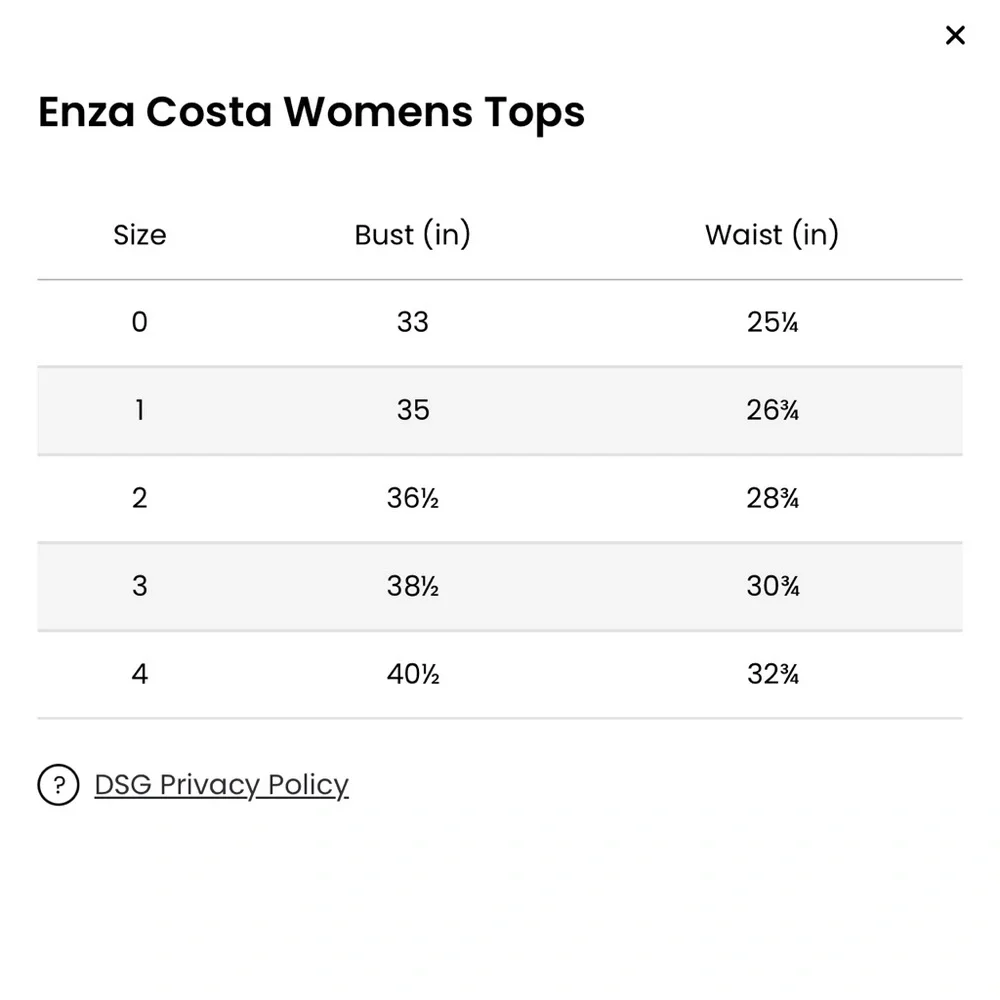
Task: Click the bust value 36½
Action: [x=413, y=498]
